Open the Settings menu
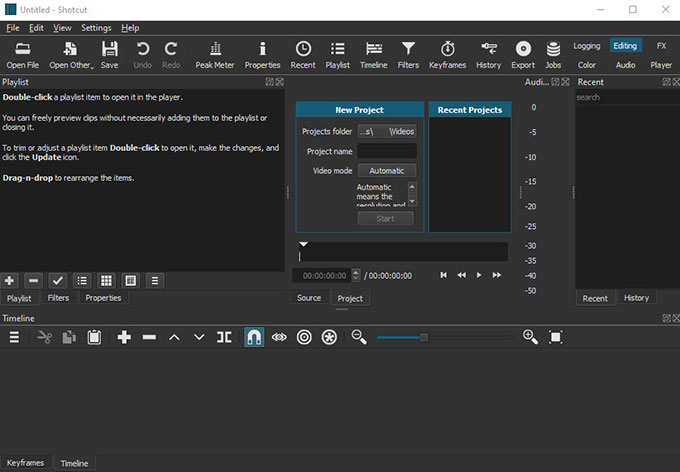680x472 pixels. coord(96,28)
